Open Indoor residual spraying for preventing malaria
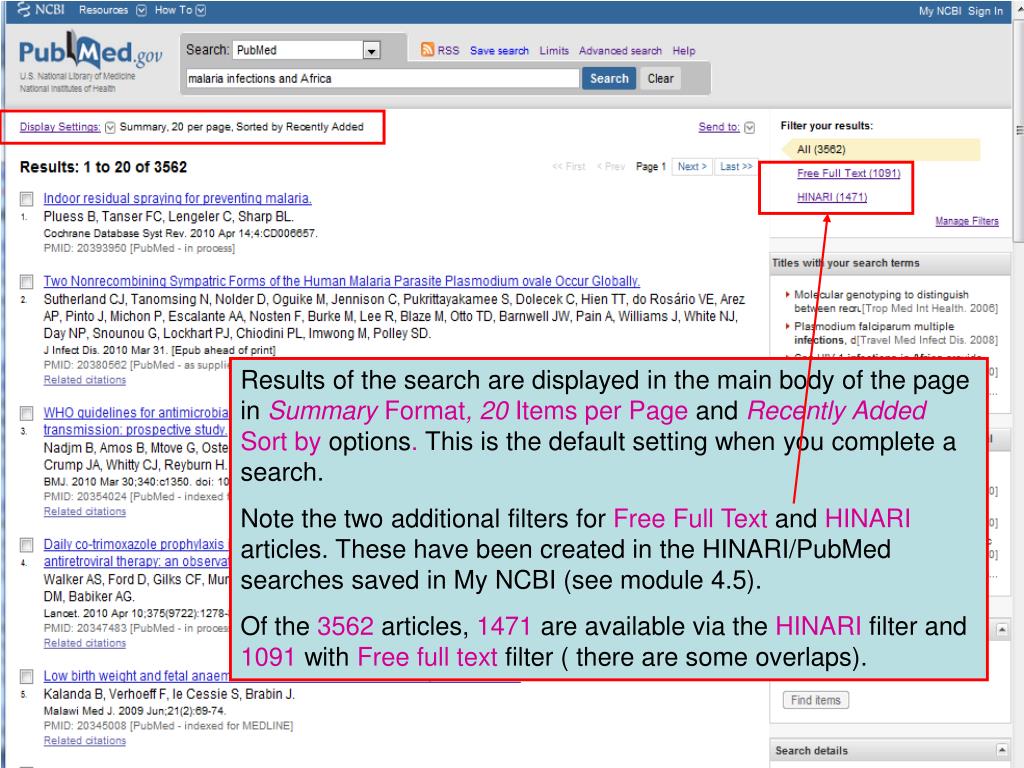This screenshot has height=768, width=1024. pyautogui.click(x=178, y=199)
